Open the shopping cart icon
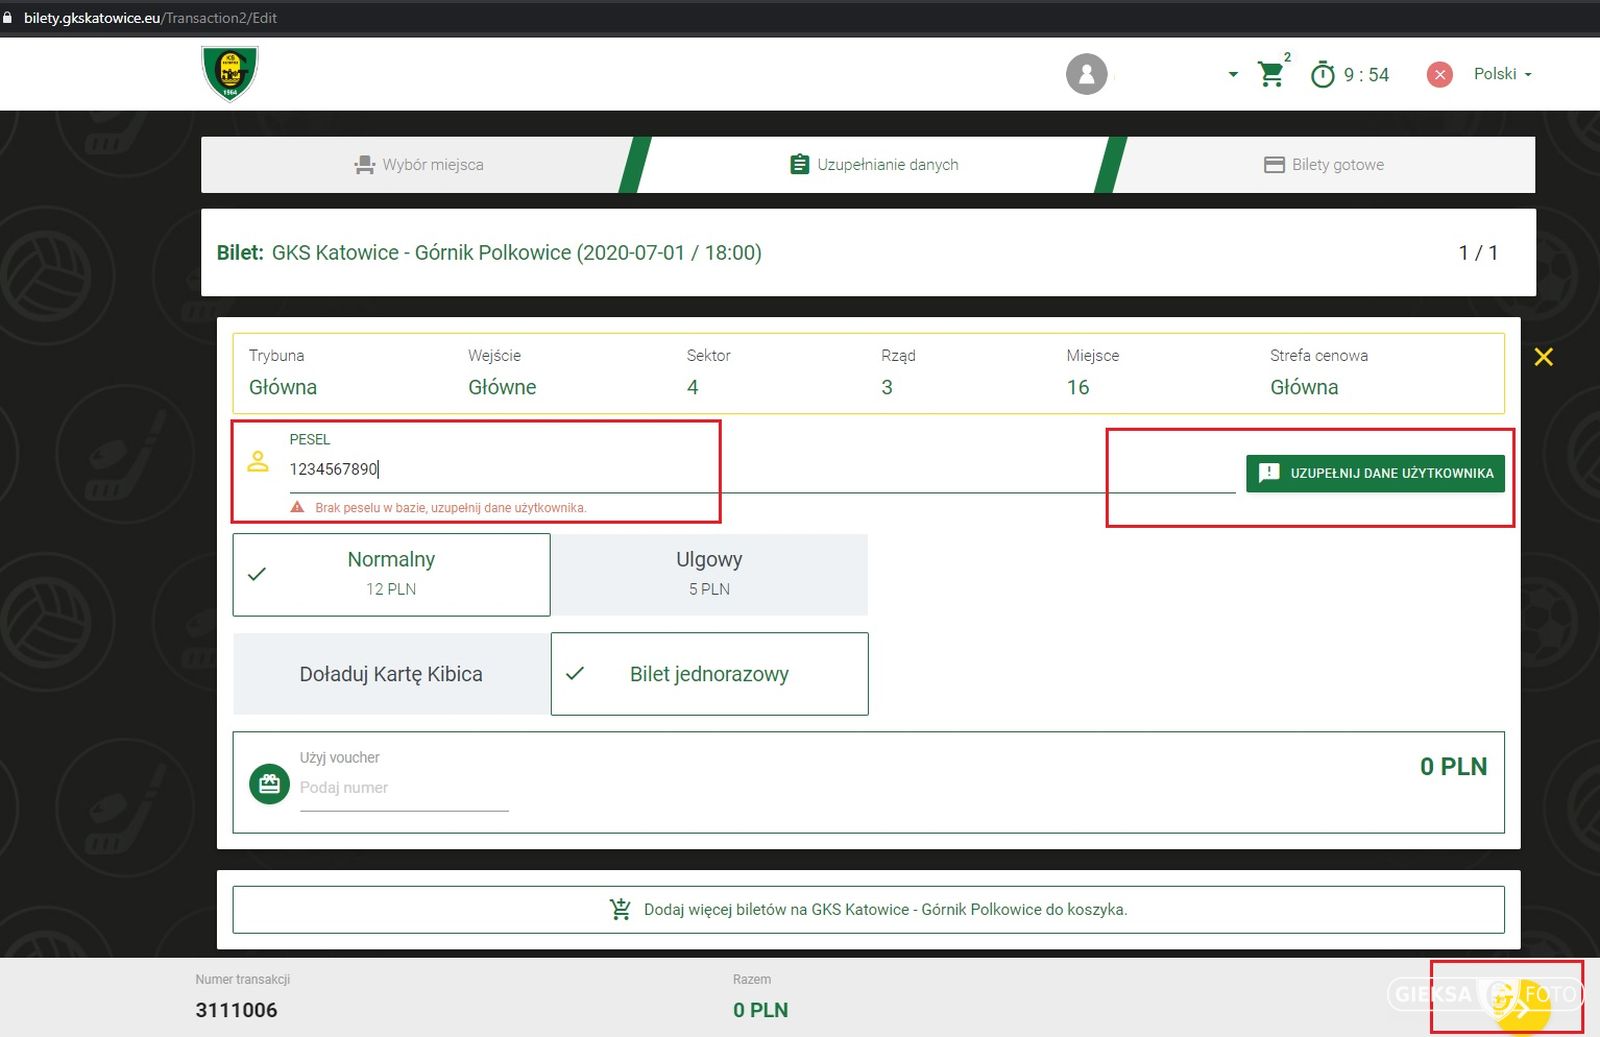 pyautogui.click(x=1271, y=74)
